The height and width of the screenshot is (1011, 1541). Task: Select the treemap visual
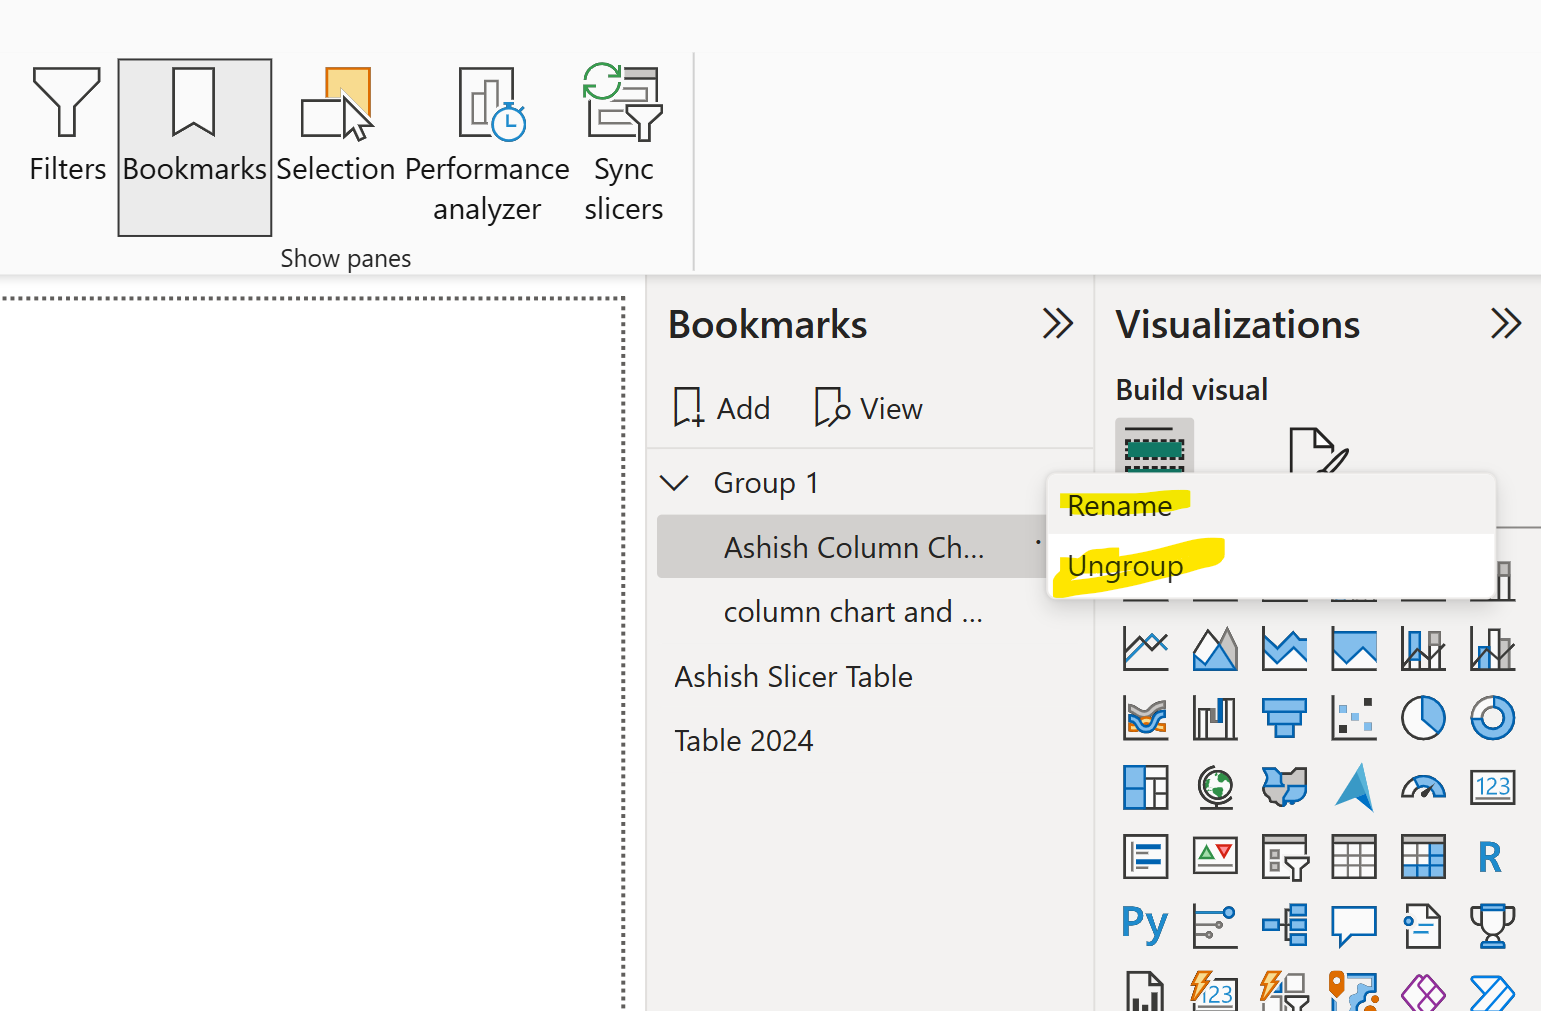pos(1145,787)
